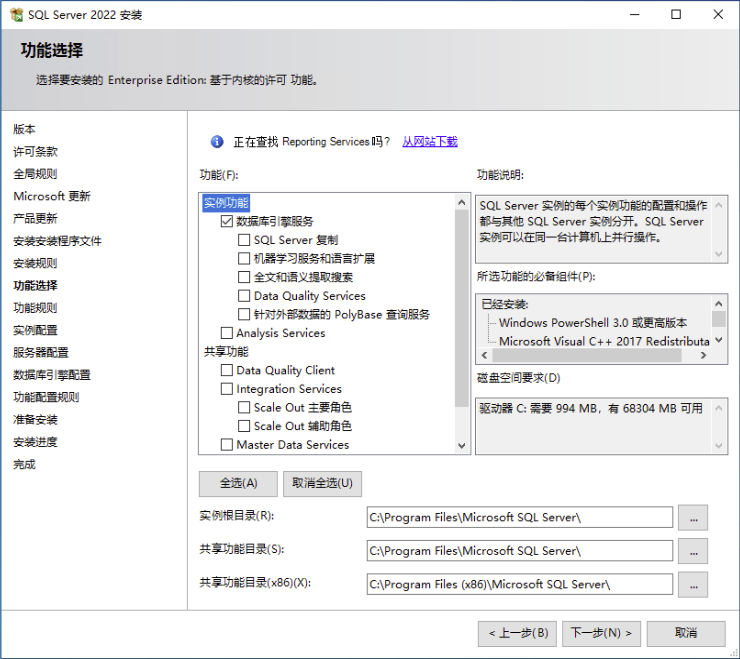Viewport: 740px width, 659px height.
Task: Click the 准备安装 sidebar step
Action: coord(35,420)
